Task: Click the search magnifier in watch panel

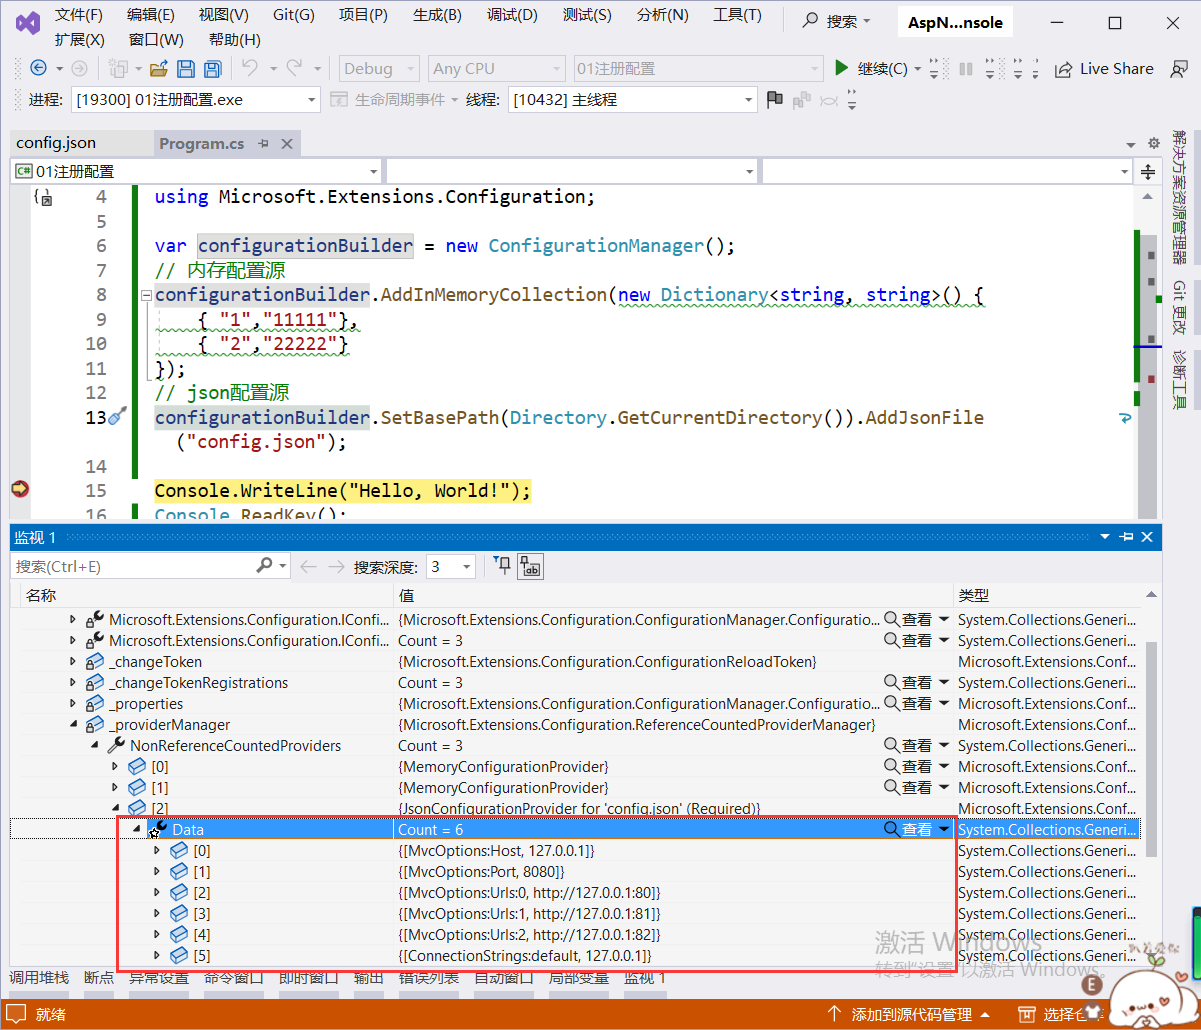Action: click(264, 566)
